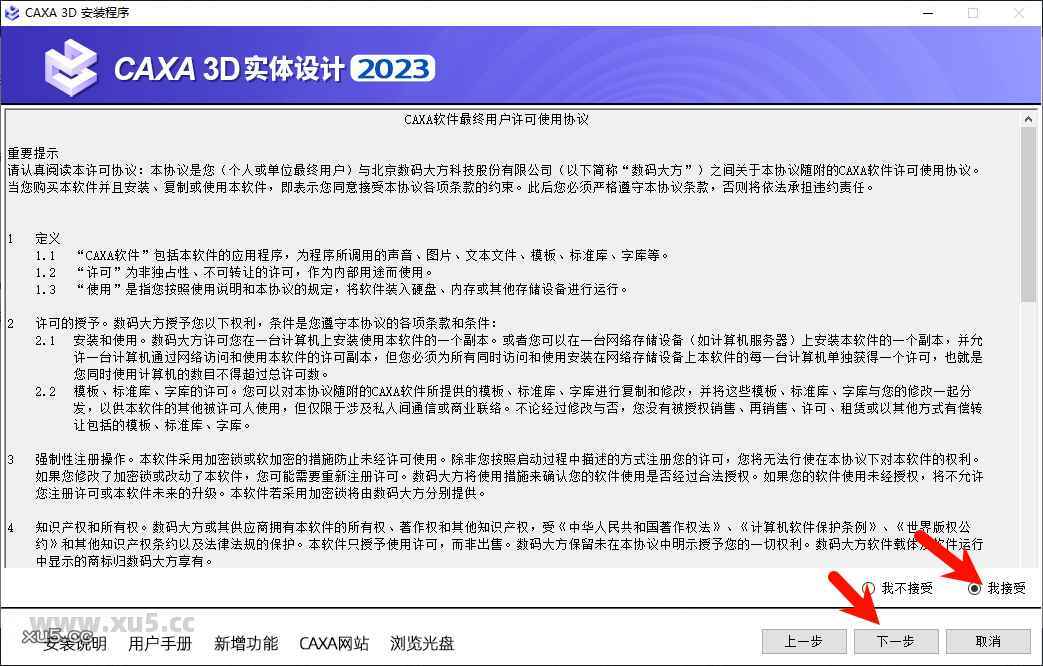
Task: Click the 上一步 button to go back
Action: coord(804,642)
